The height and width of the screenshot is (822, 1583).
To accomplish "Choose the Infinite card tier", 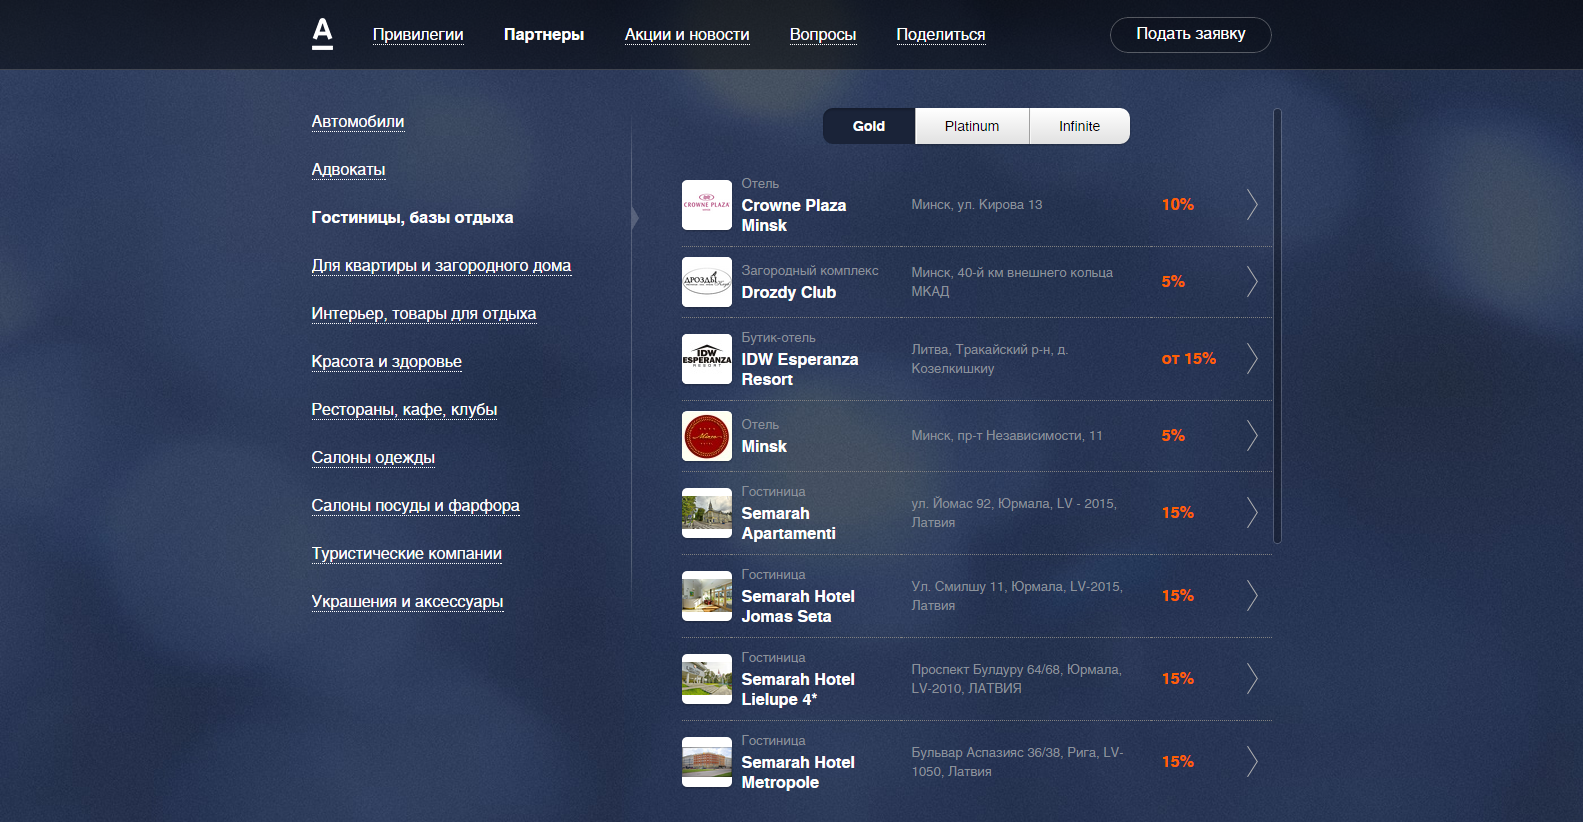I will [x=1079, y=126].
